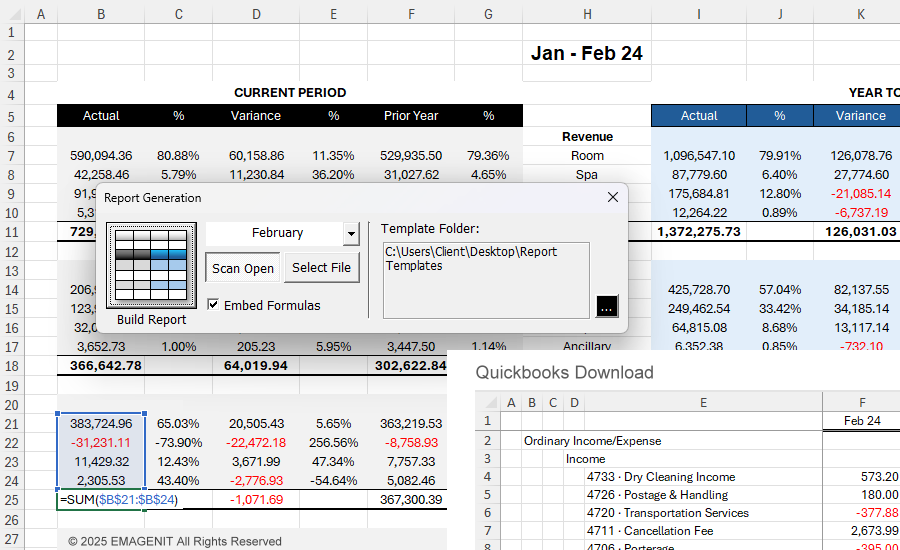Screen dimensions: 900x550
Task: Click Quickbooks sheet select-all corner
Action: coord(488,403)
